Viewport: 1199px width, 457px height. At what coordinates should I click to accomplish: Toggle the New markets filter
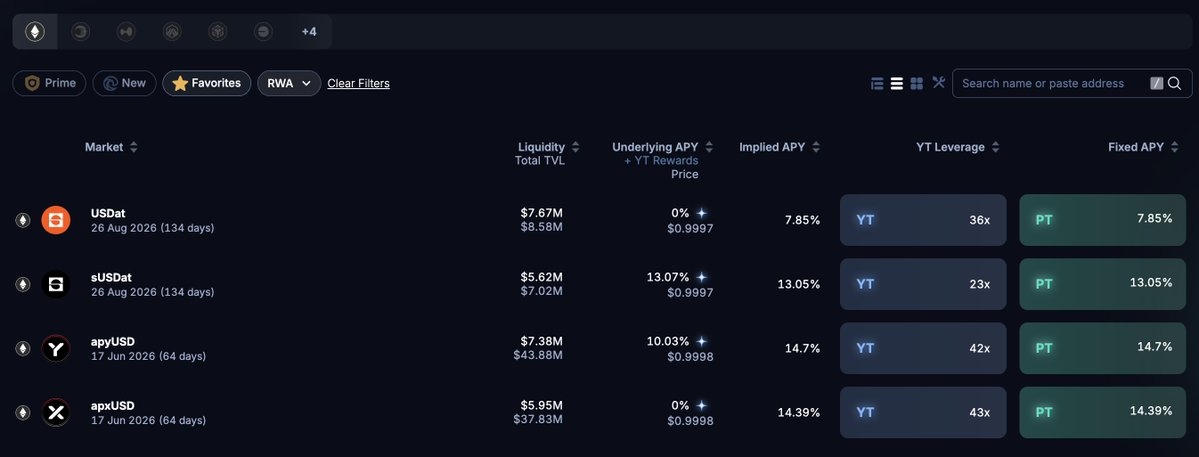point(124,83)
